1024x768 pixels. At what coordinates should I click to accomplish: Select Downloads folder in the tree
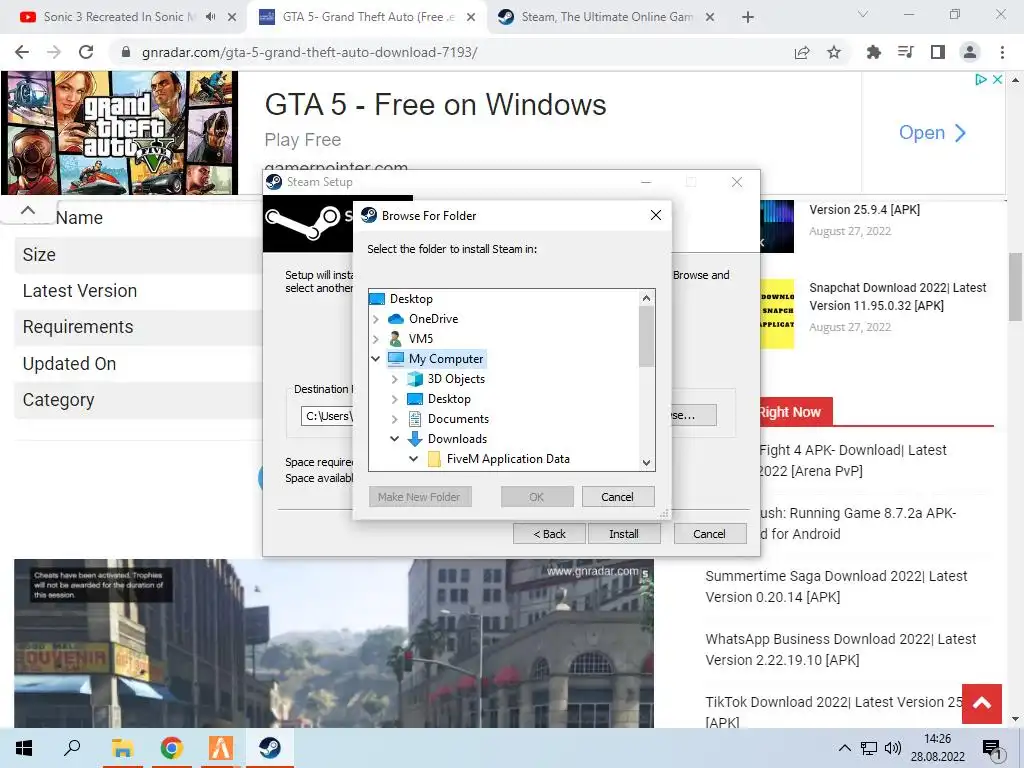click(x=457, y=439)
